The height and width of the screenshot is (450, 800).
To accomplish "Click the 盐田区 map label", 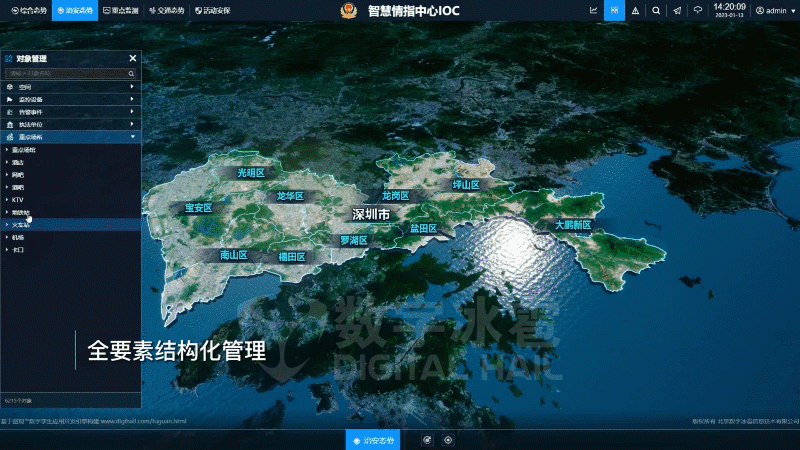I will 423,228.
